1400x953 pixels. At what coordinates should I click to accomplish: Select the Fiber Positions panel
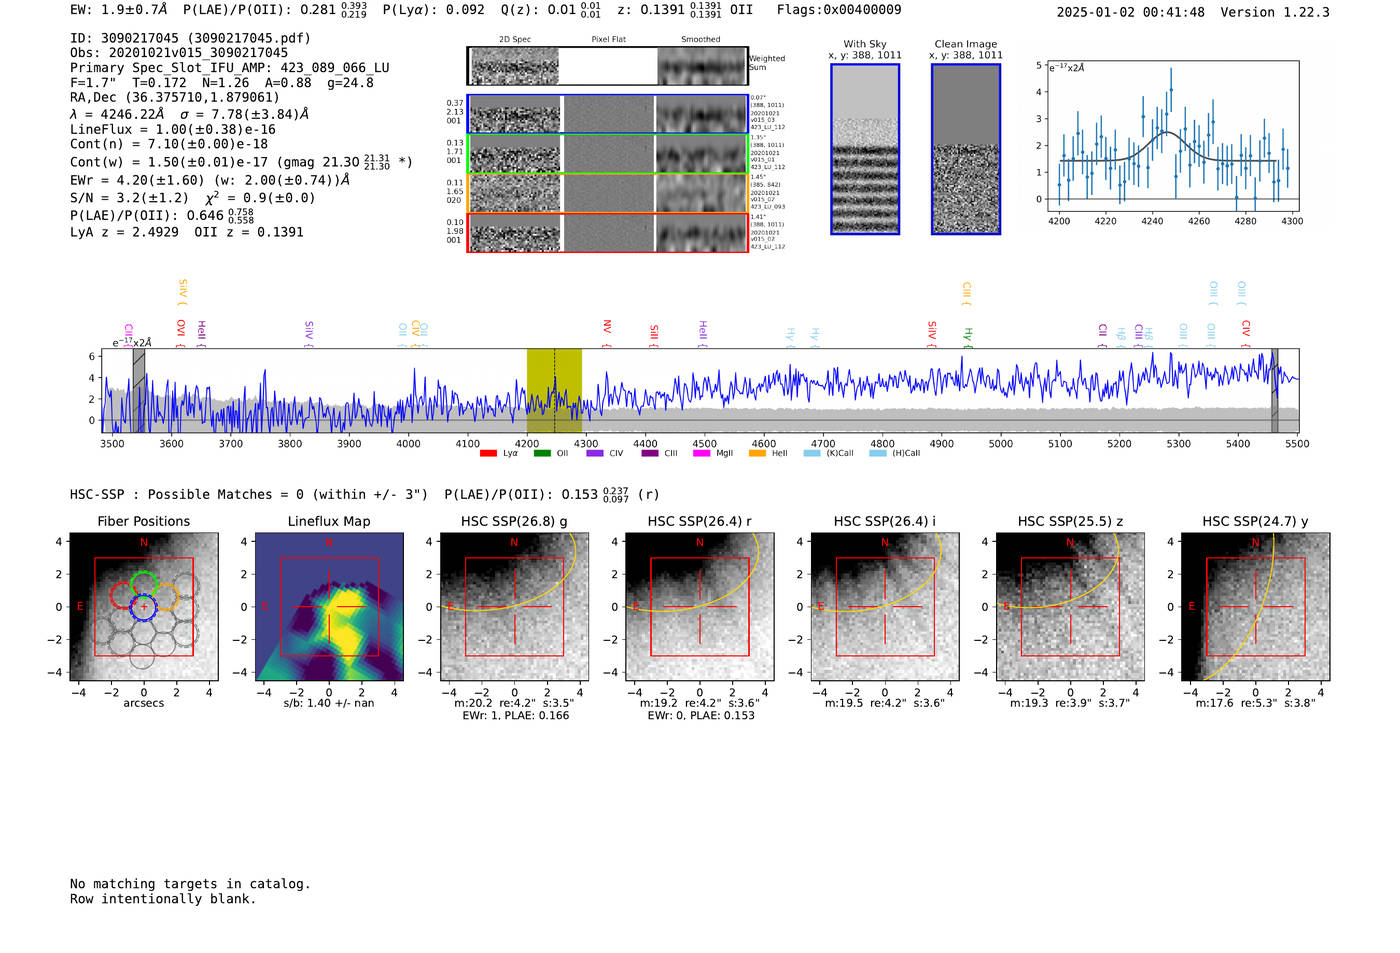point(144,606)
